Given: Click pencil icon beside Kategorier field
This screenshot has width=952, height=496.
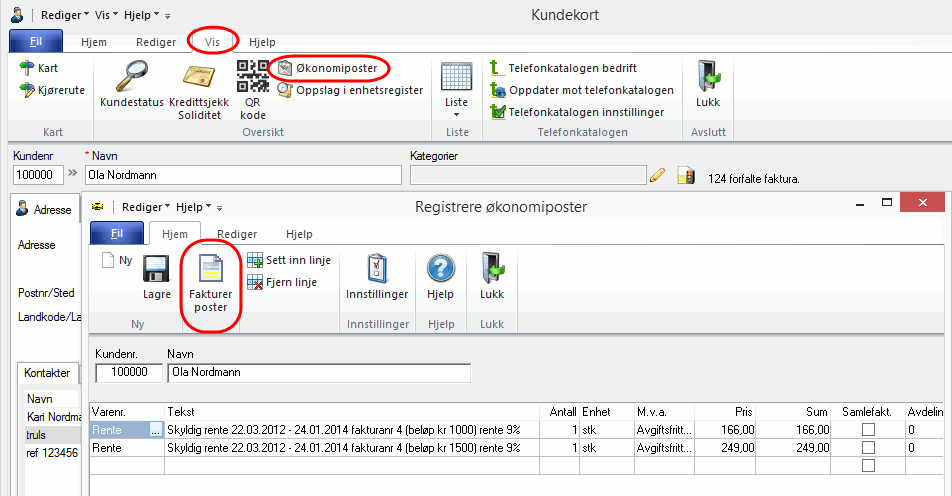Looking at the screenshot, I should [657, 176].
